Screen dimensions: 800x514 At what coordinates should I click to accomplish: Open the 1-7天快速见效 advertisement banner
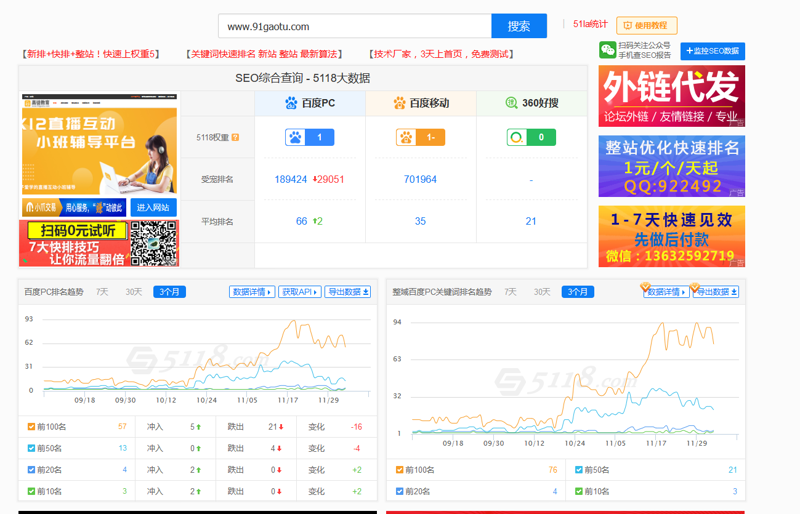click(671, 236)
